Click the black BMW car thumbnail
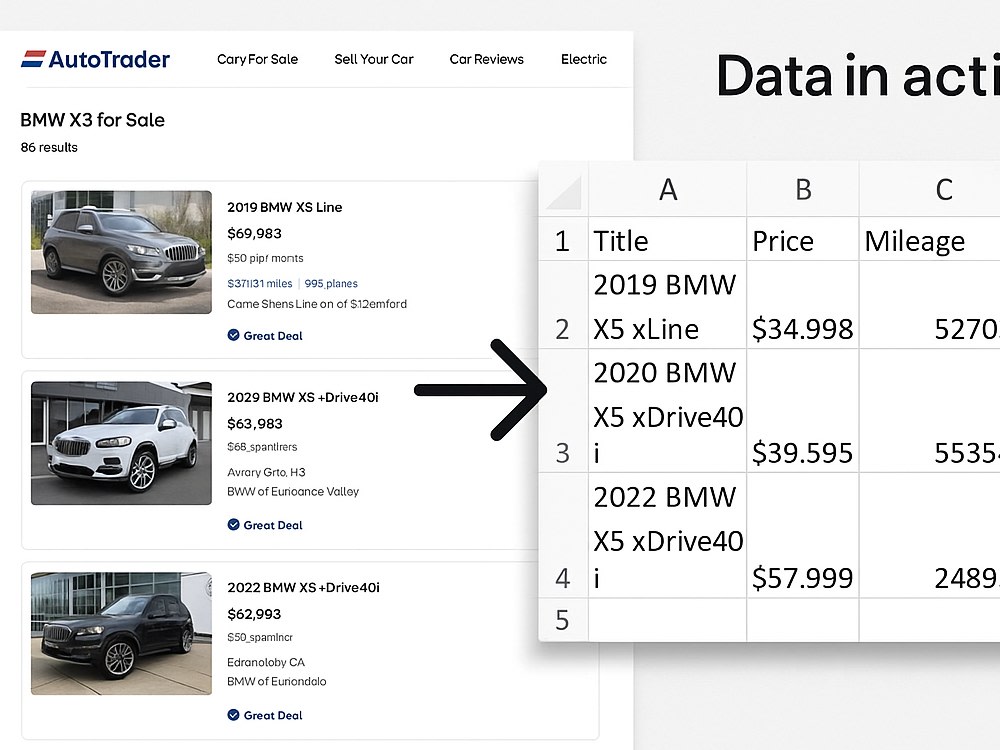The image size is (1000, 750). (121, 633)
